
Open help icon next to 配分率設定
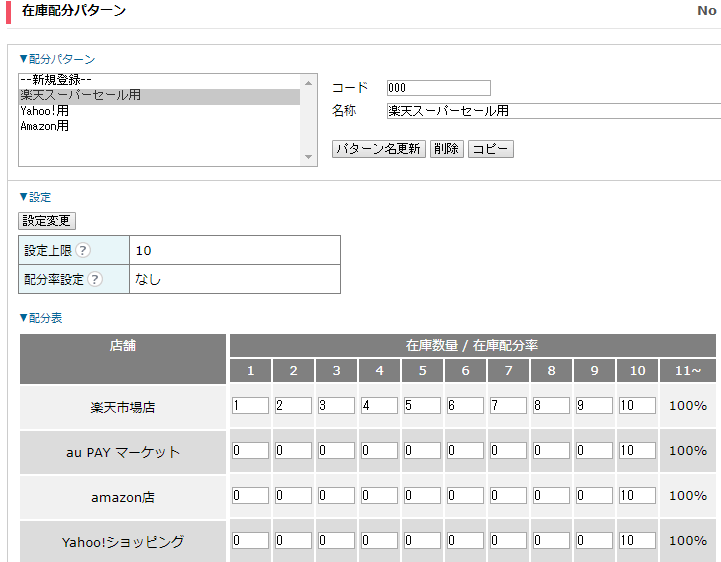pyautogui.click(x=95, y=279)
